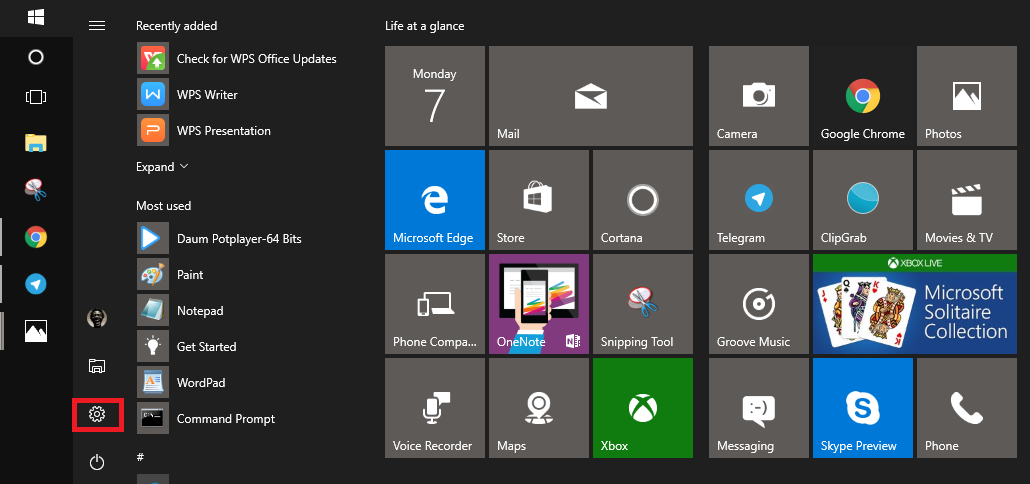
Task: Launch WPS Presentation
Action: point(204,131)
